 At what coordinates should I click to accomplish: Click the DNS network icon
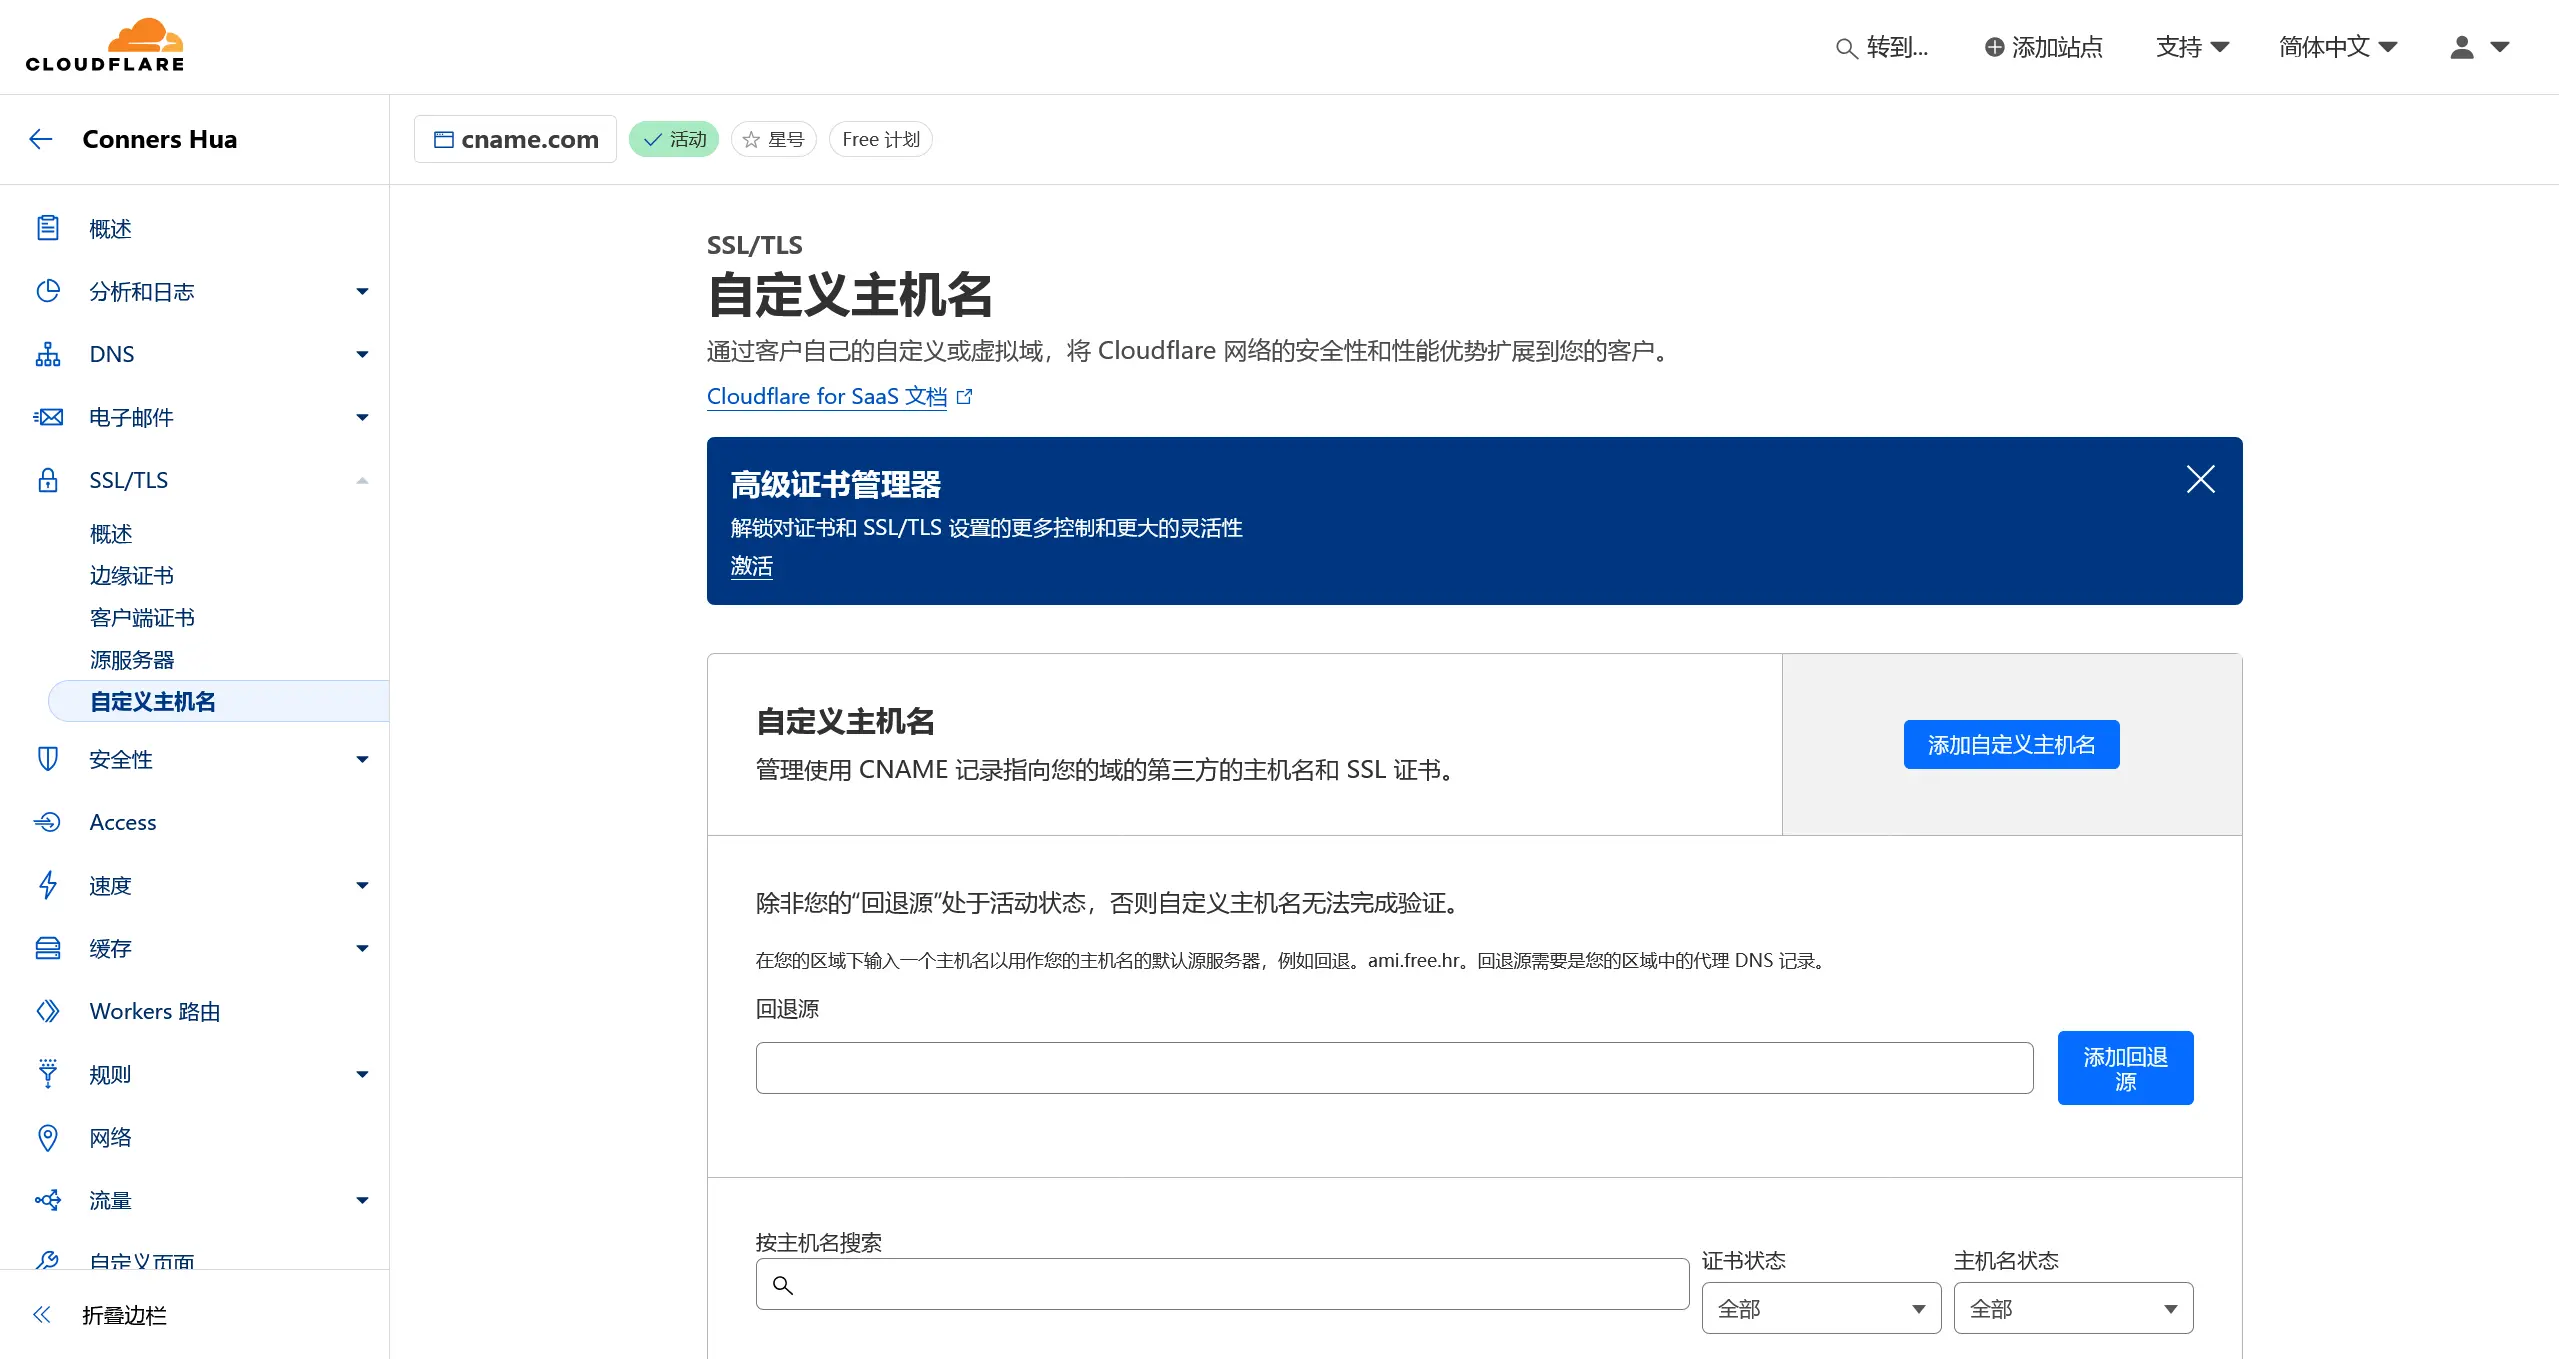pos(48,354)
